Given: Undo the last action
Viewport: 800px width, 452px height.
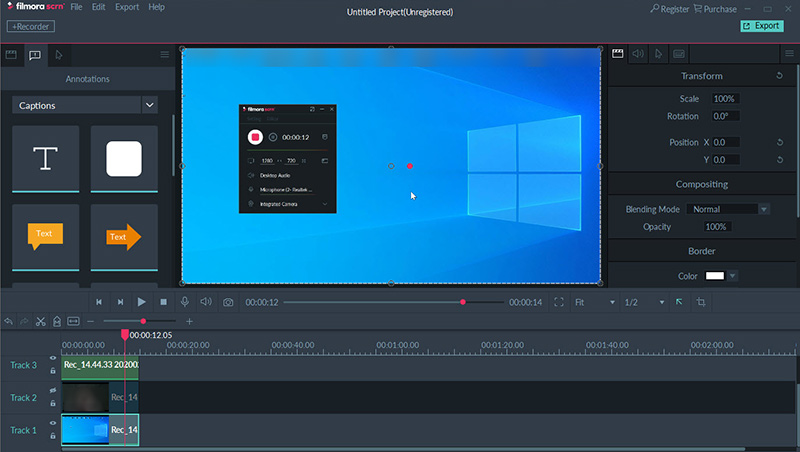Looking at the screenshot, I should (x=9, y=321).
